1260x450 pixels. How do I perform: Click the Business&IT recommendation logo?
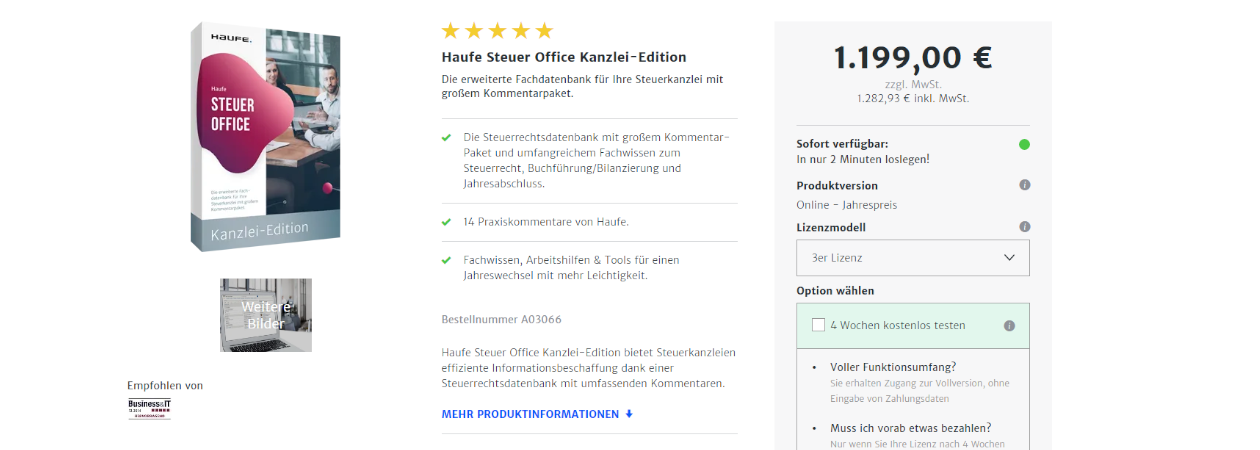tap(150, 408)
